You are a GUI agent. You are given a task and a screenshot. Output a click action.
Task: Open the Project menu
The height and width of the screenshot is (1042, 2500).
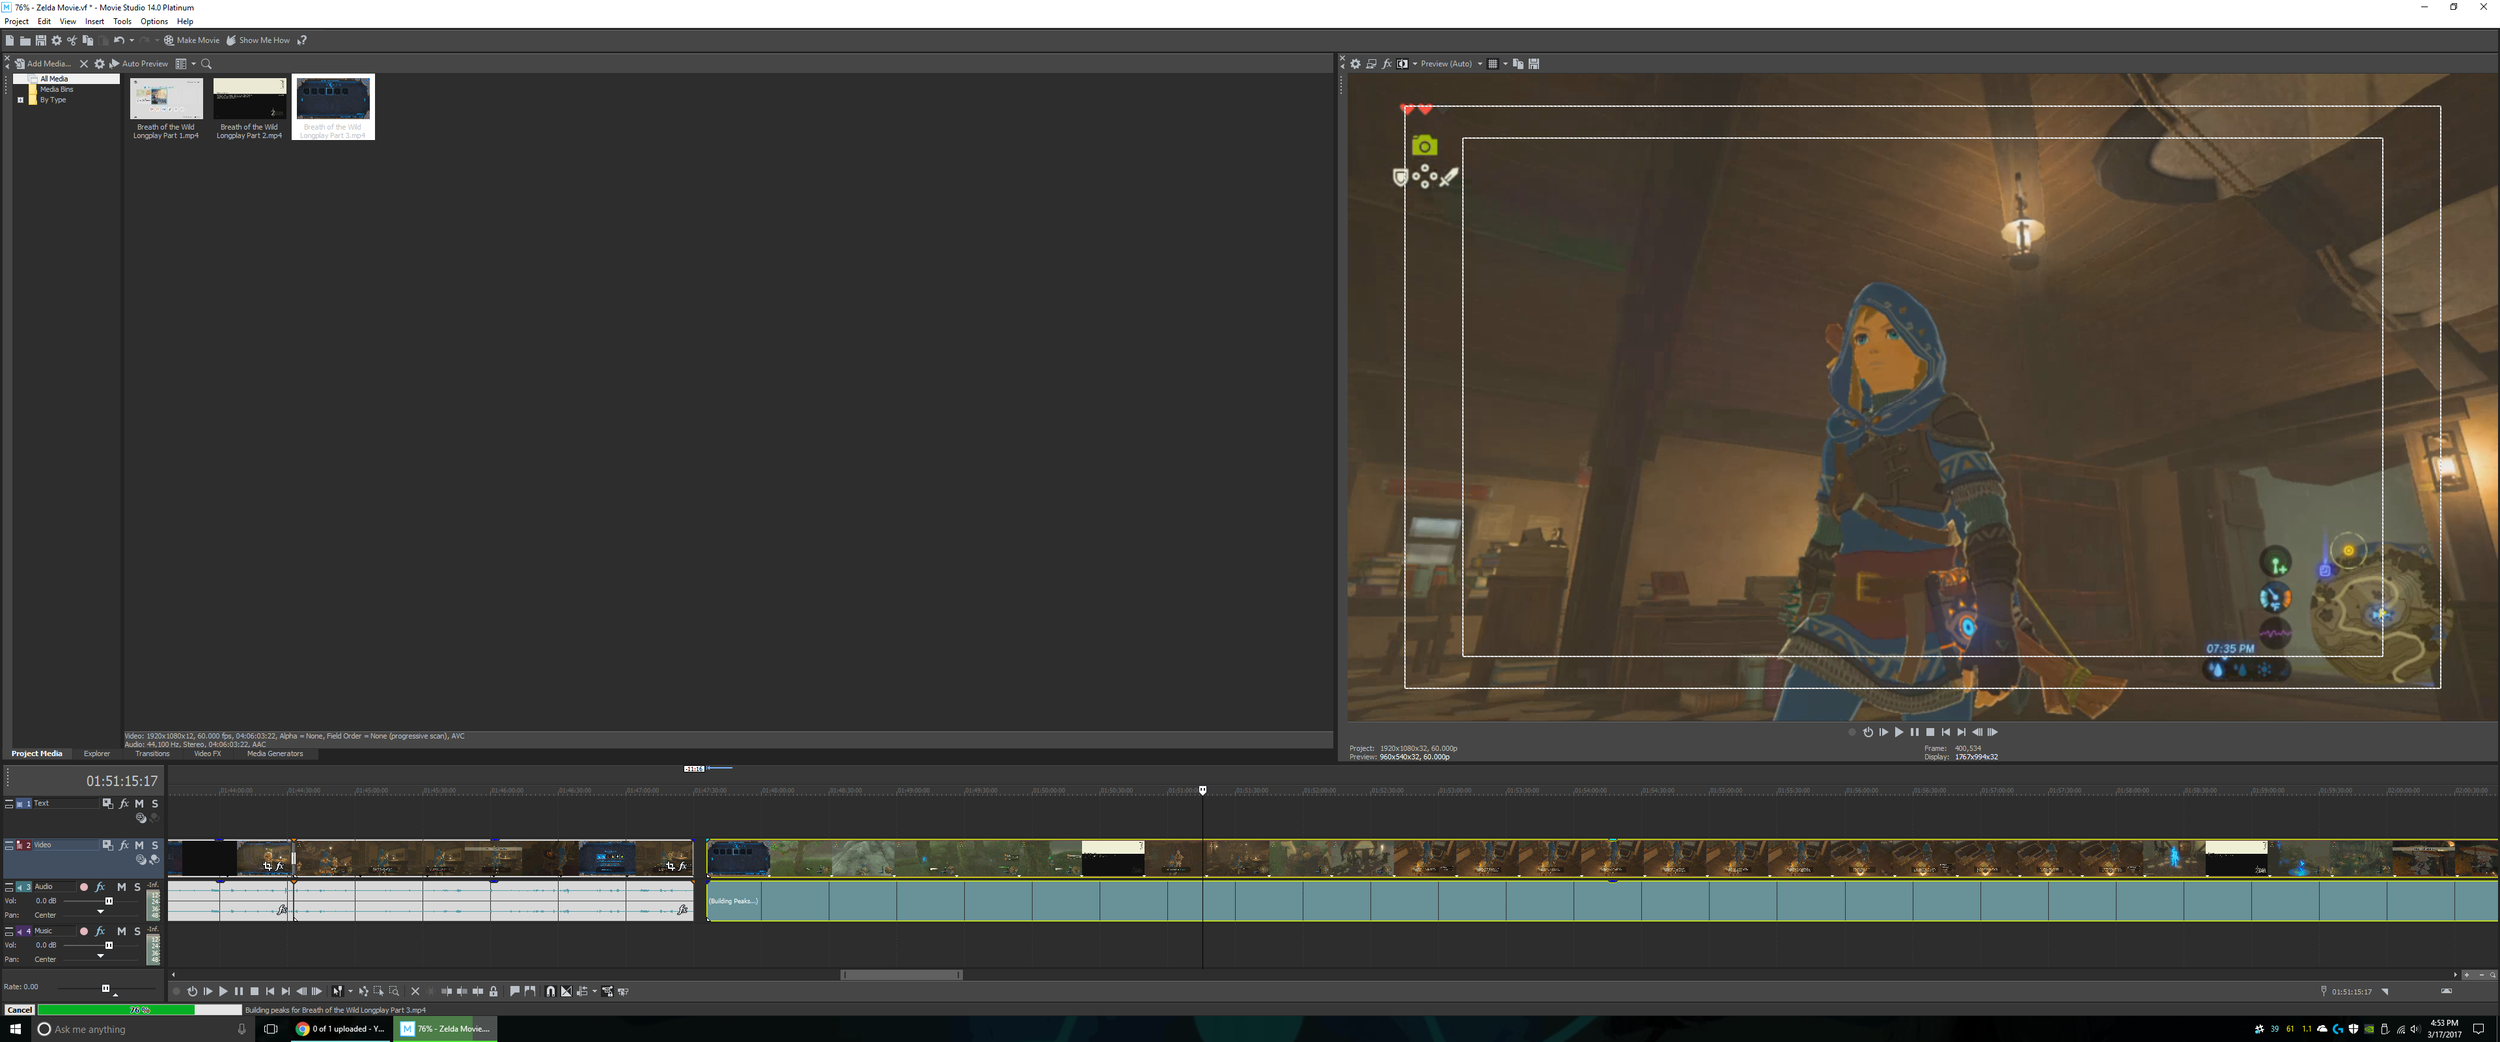[x=17, y=21]
